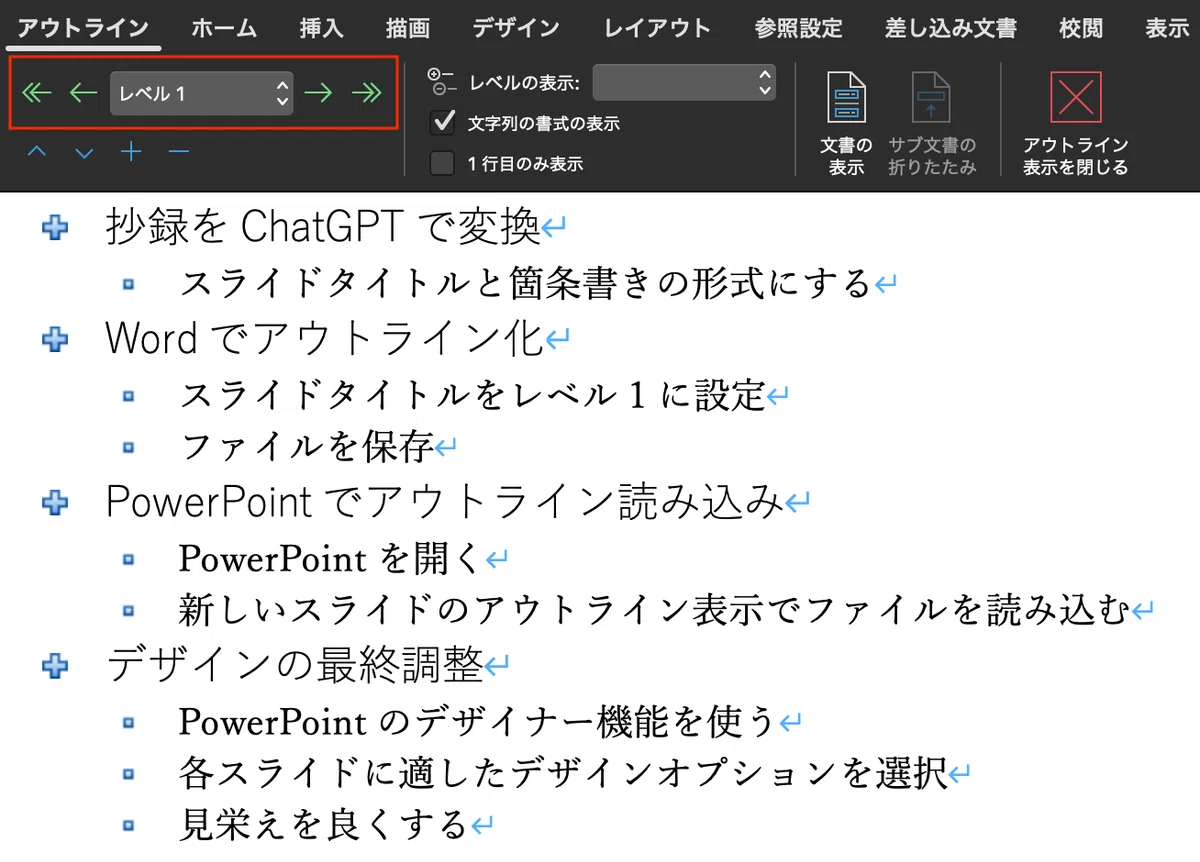Promote outline level single left arrow
Screen dimensions: 1200x862
(83, 94)
